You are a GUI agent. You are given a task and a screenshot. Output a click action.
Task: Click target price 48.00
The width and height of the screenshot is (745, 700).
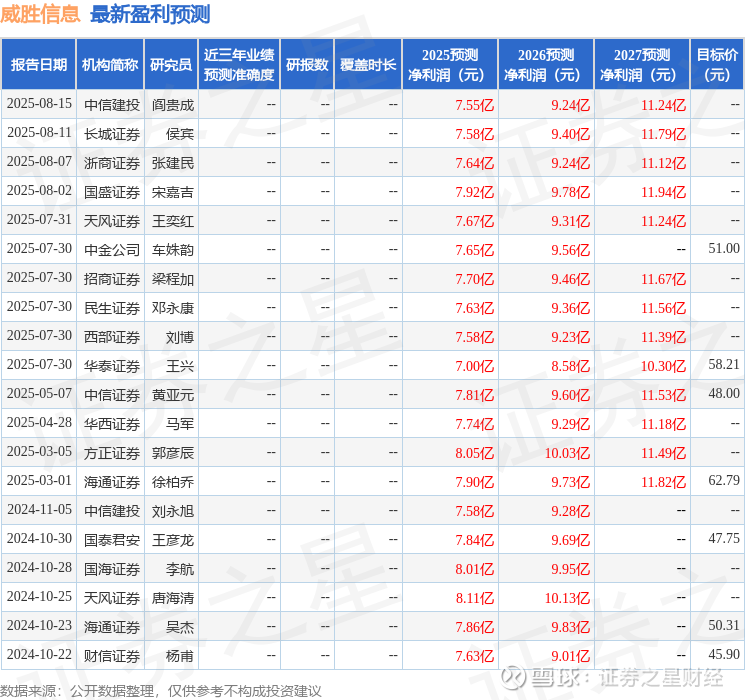(724, 393)
